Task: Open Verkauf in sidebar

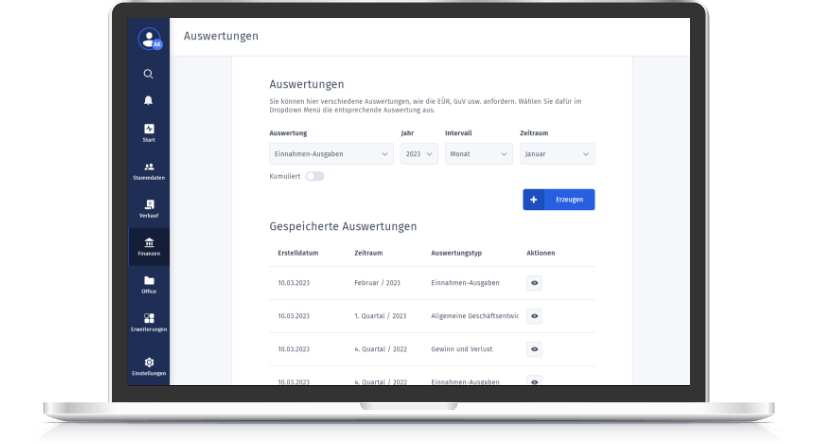Action: (149, 209)
